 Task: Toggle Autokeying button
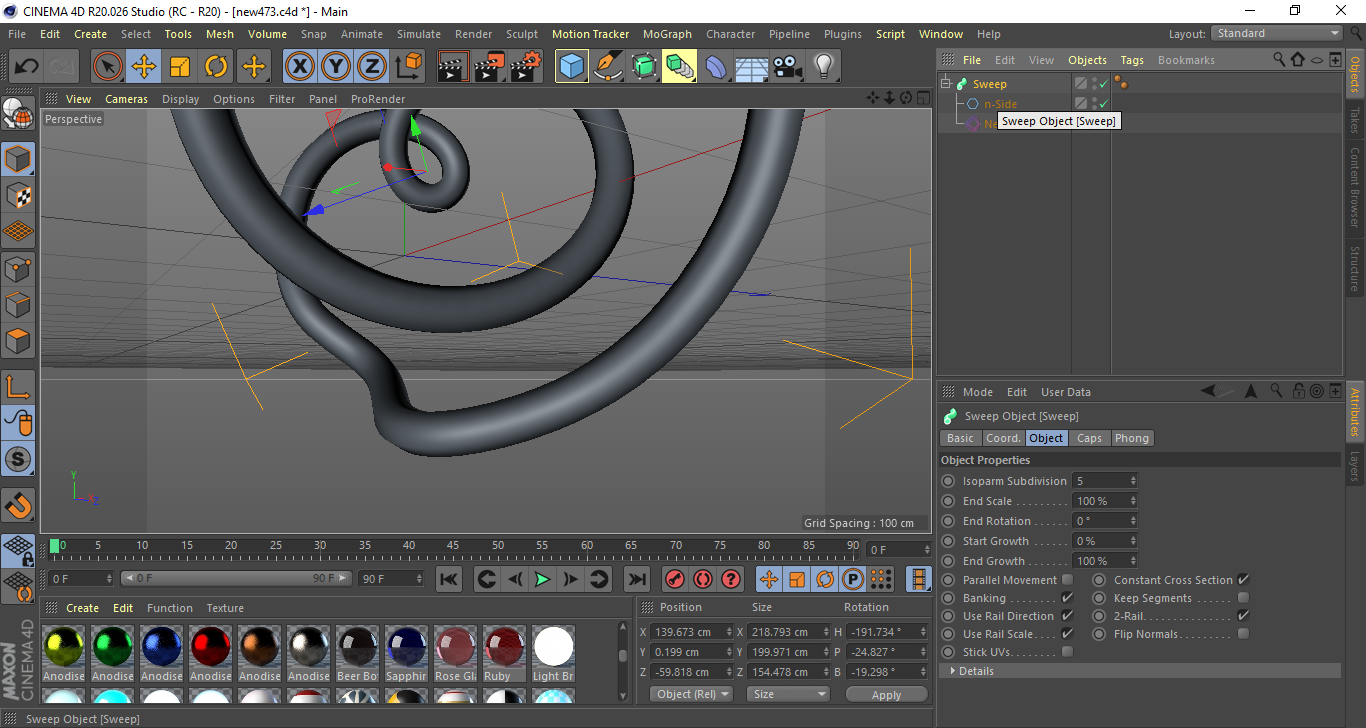click(703, 579)
